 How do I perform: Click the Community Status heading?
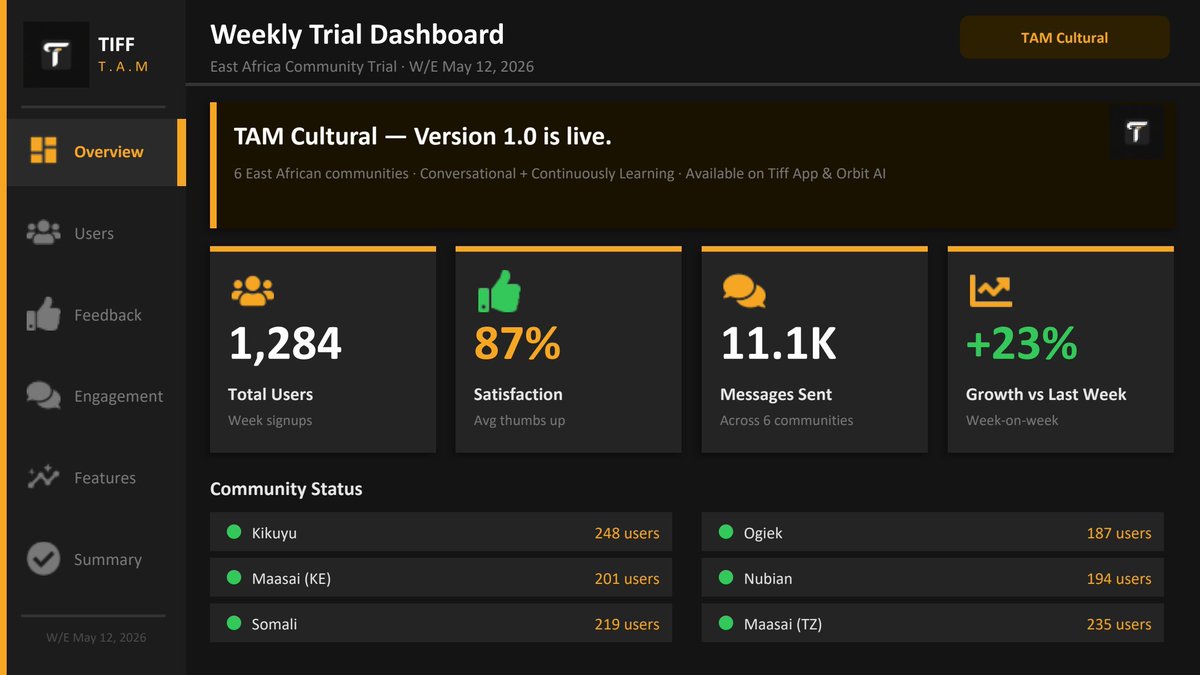pyautogui.click(x=286, y=489)
